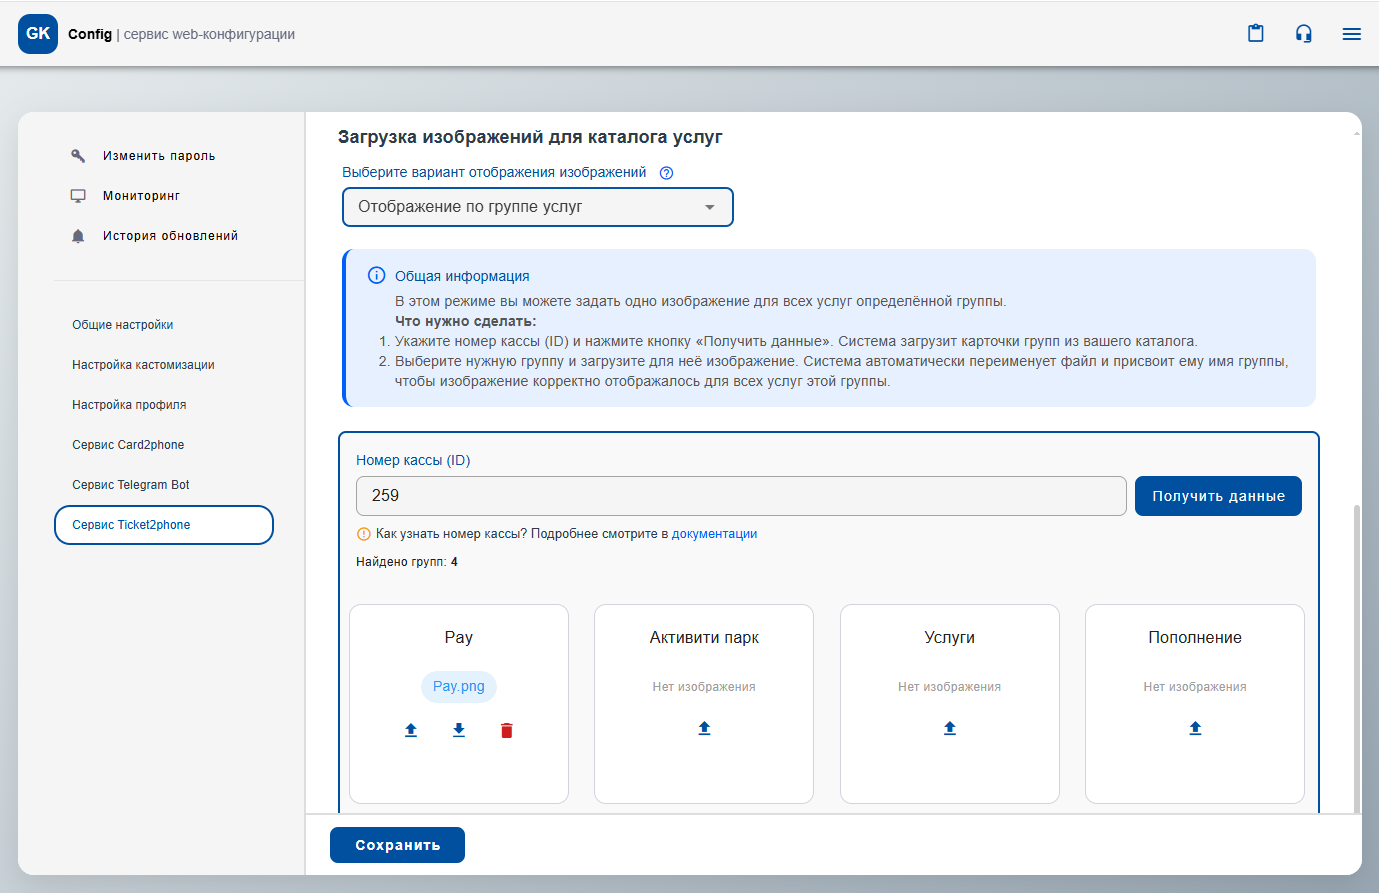
Task: Open the hamburger menu
Action: (x=1351, y=34)
